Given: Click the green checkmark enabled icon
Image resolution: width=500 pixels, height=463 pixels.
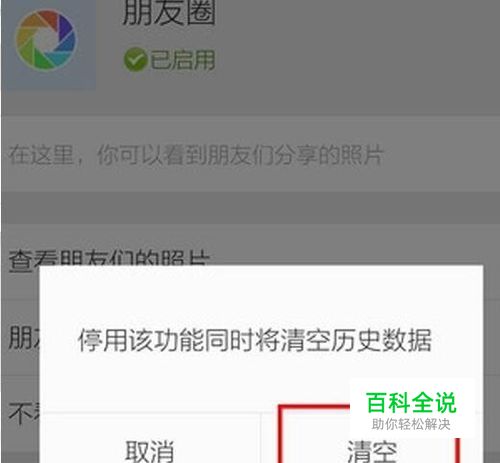Looking at the screenshot, I should click(135, 60).
